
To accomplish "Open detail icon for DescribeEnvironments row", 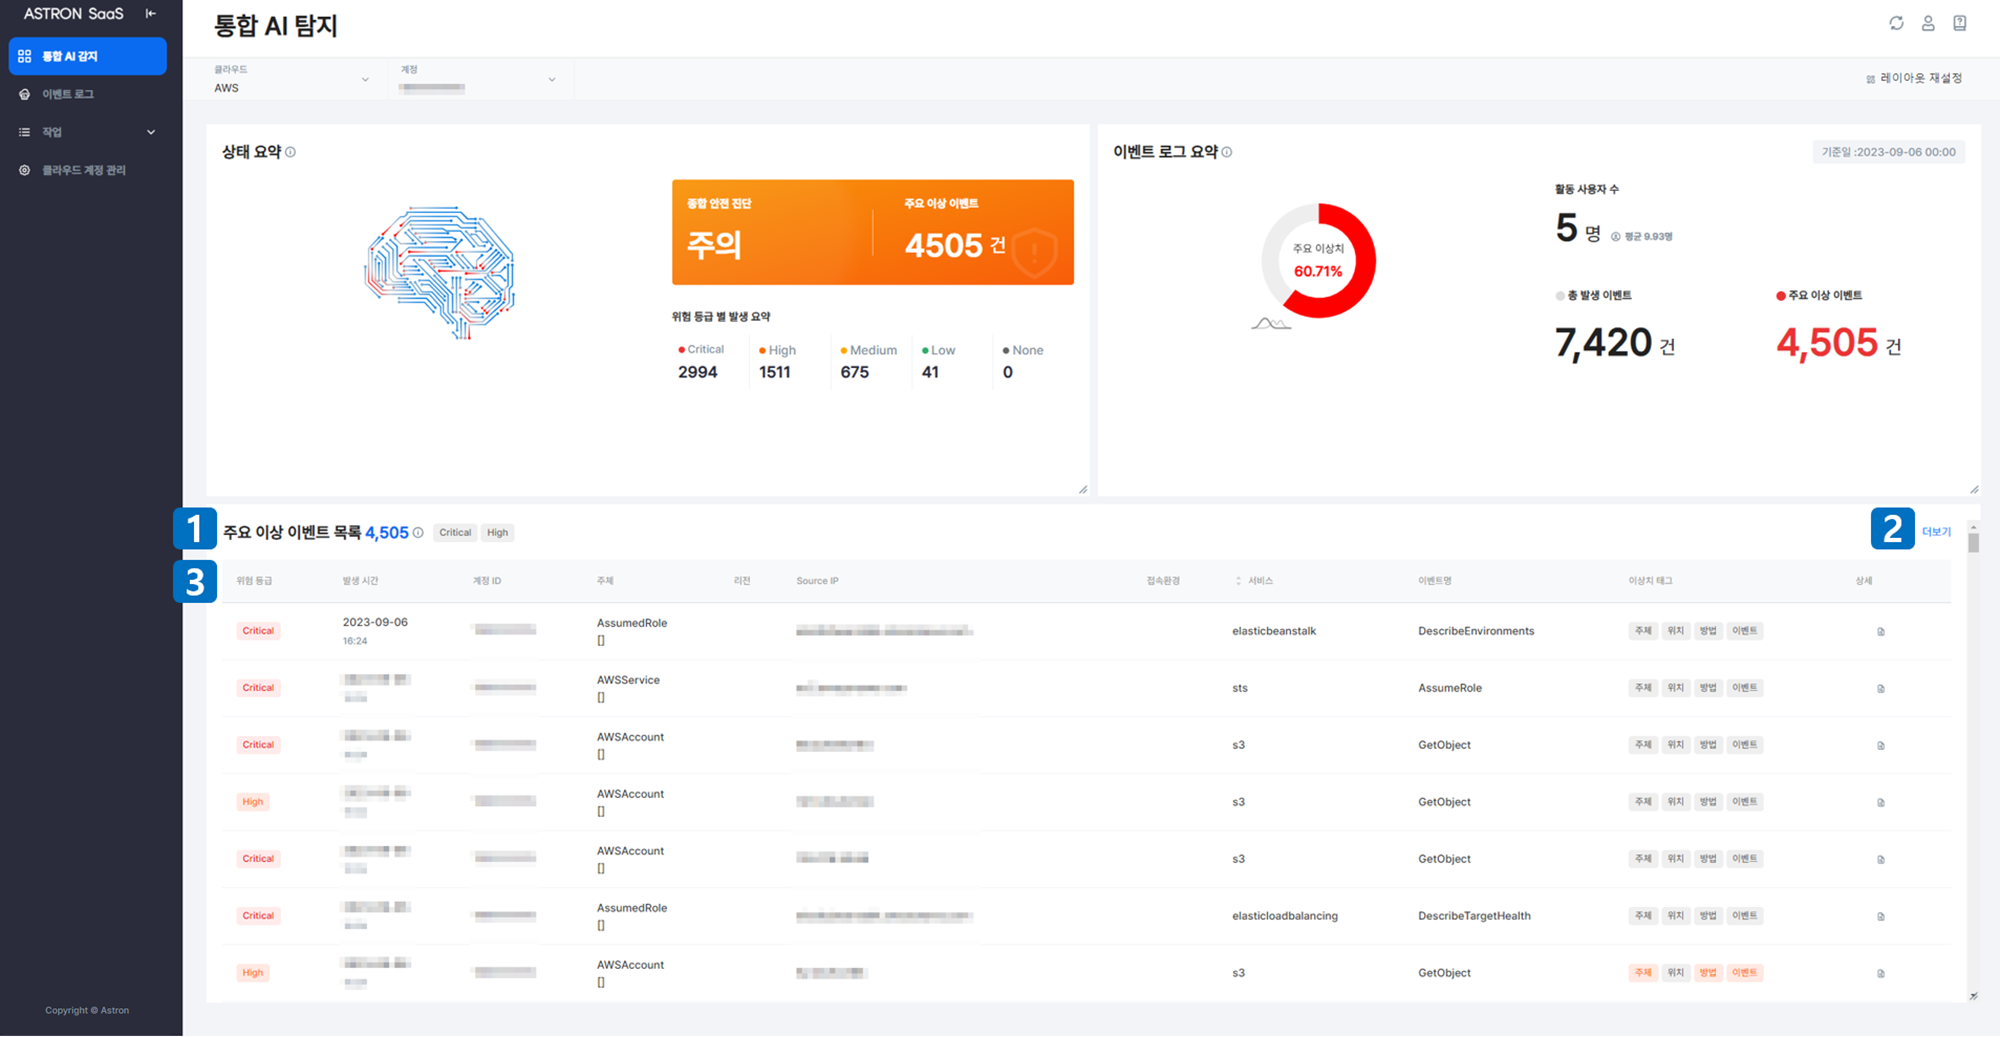I will click(x=1881, y=632).
